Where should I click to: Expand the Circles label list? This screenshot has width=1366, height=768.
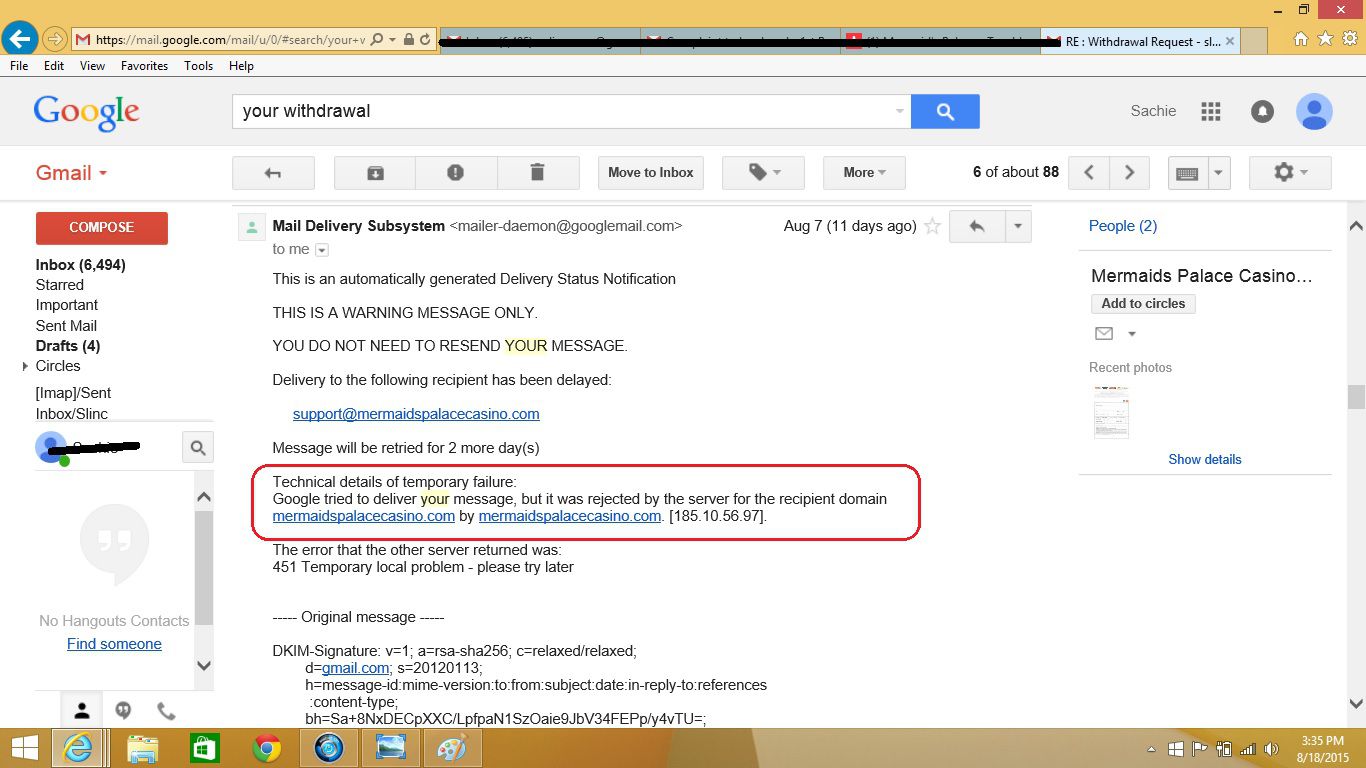(26, 367)
